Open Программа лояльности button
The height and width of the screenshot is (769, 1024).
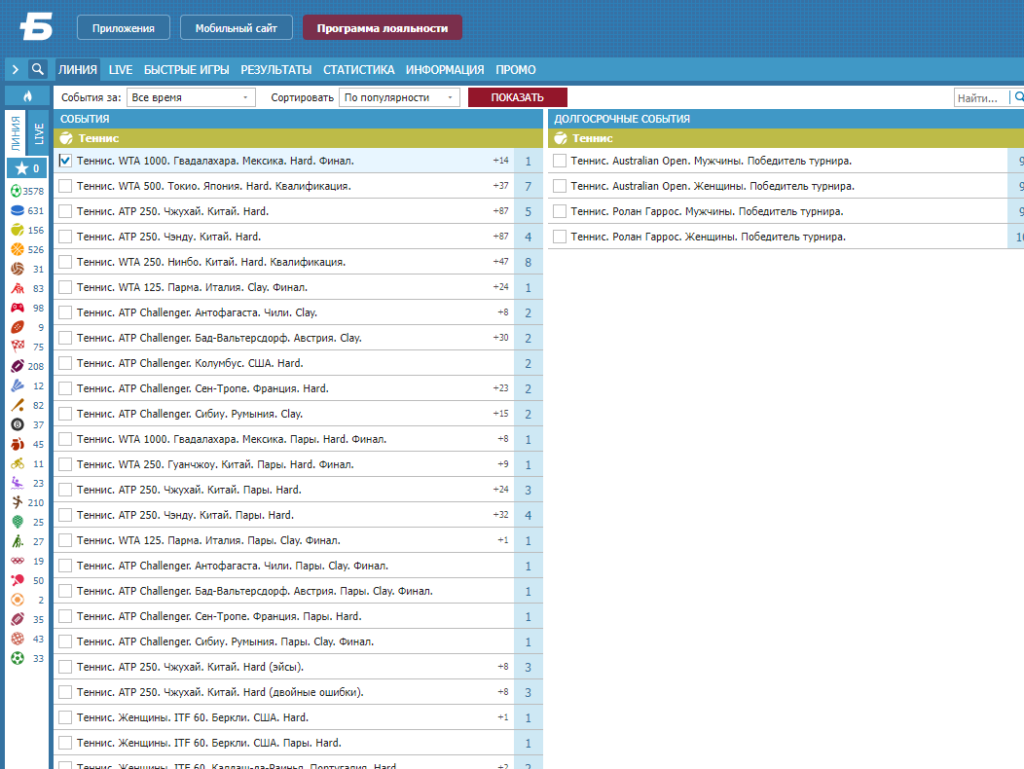coord(382,28)
